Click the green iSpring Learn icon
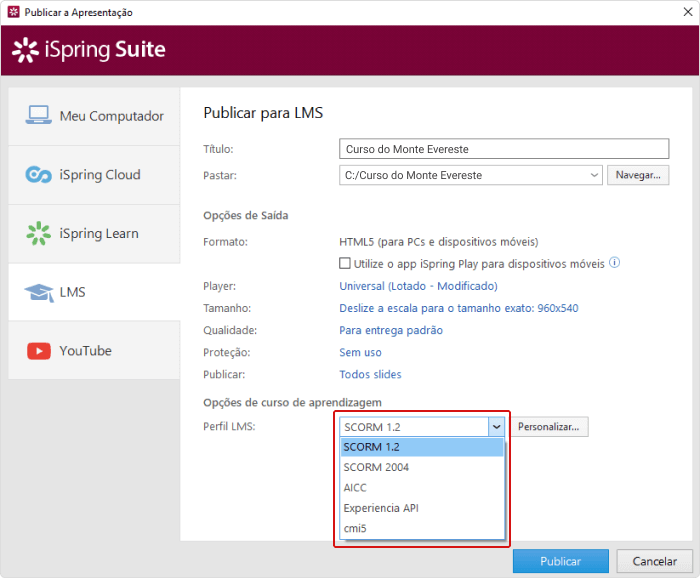 pyautogui.click(x=38, y=233)
